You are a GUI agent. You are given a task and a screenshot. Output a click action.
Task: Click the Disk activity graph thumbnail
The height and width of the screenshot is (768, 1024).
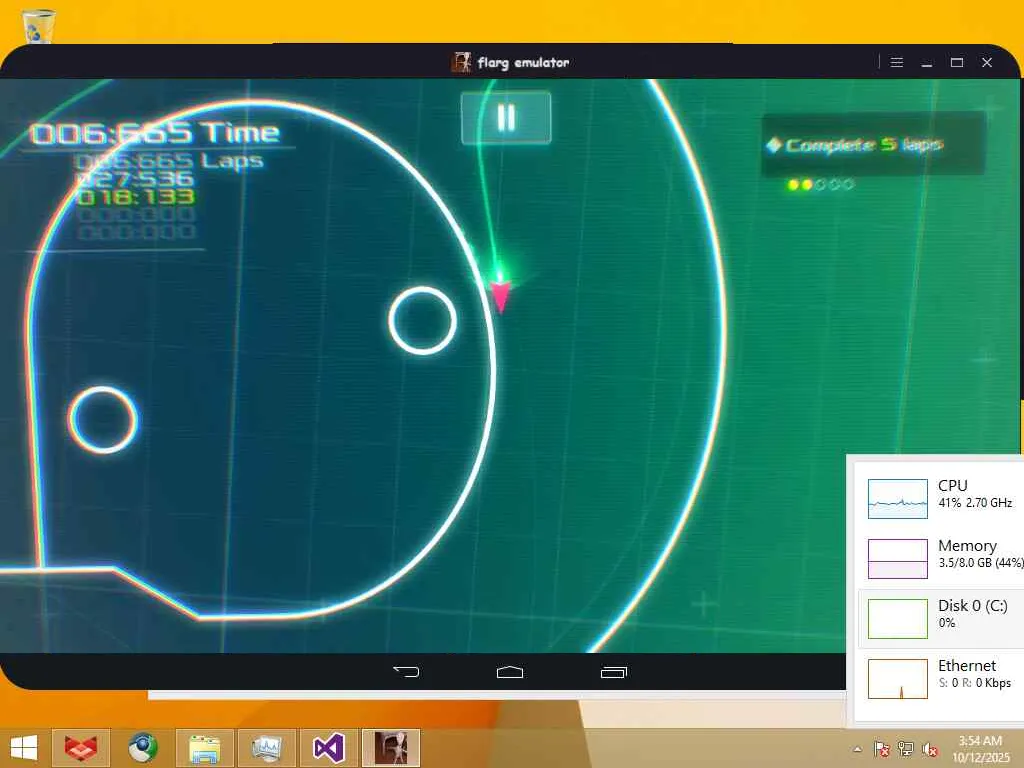(897, 618)
